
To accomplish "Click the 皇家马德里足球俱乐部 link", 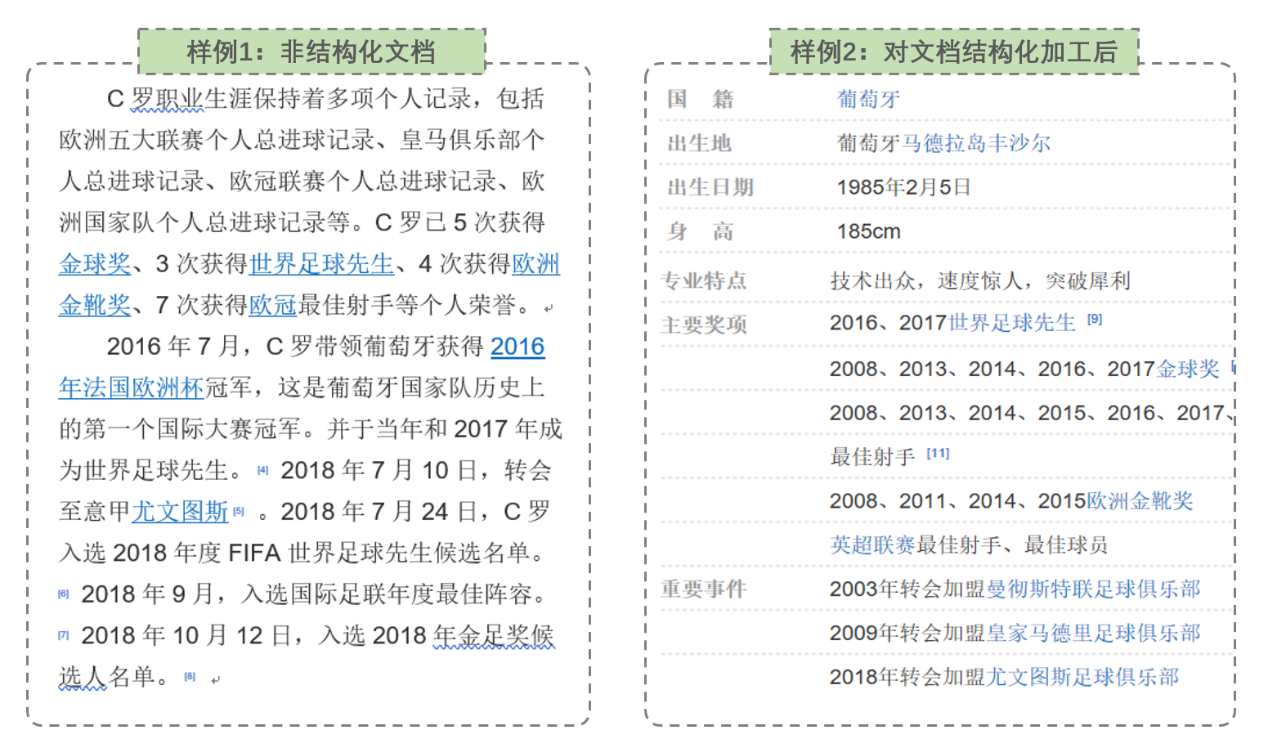I will coord(1093,633).
